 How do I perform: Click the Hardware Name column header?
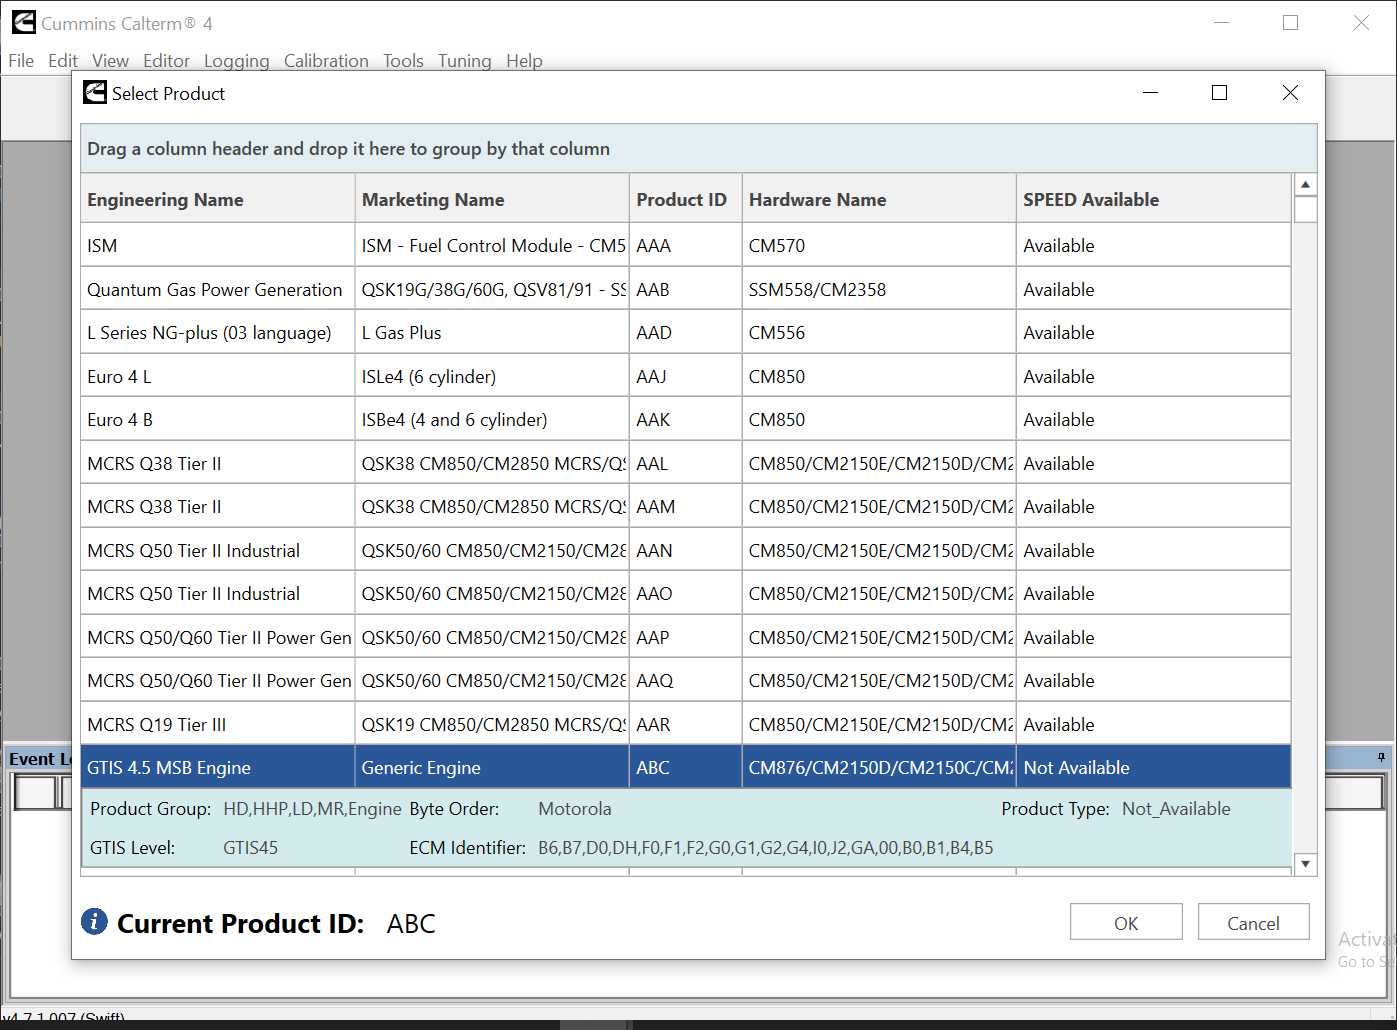pyautogui.click(x=817, y=200)
